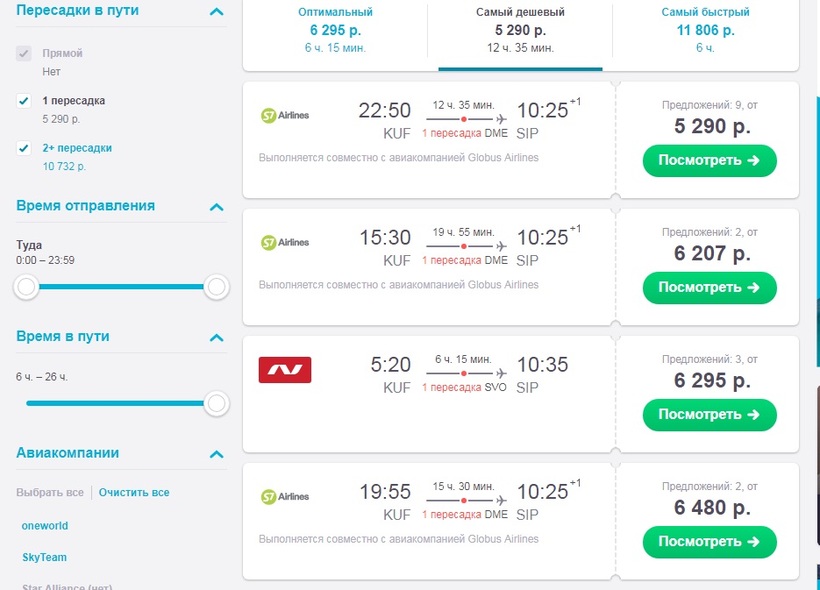Uncheck the '2+ пересадки' checkbox

click(x=24, y=148)
